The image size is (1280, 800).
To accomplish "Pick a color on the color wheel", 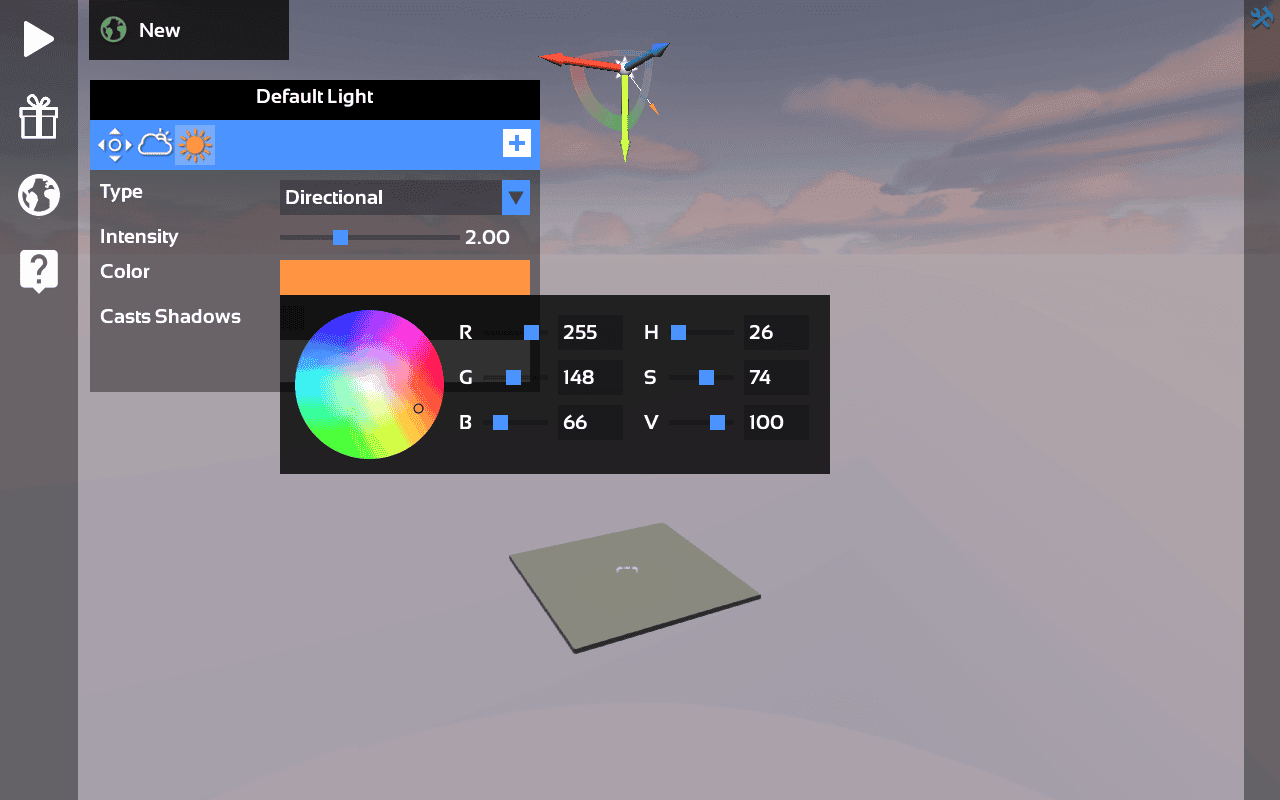I will pyautogui.click(x=369, y=383).
